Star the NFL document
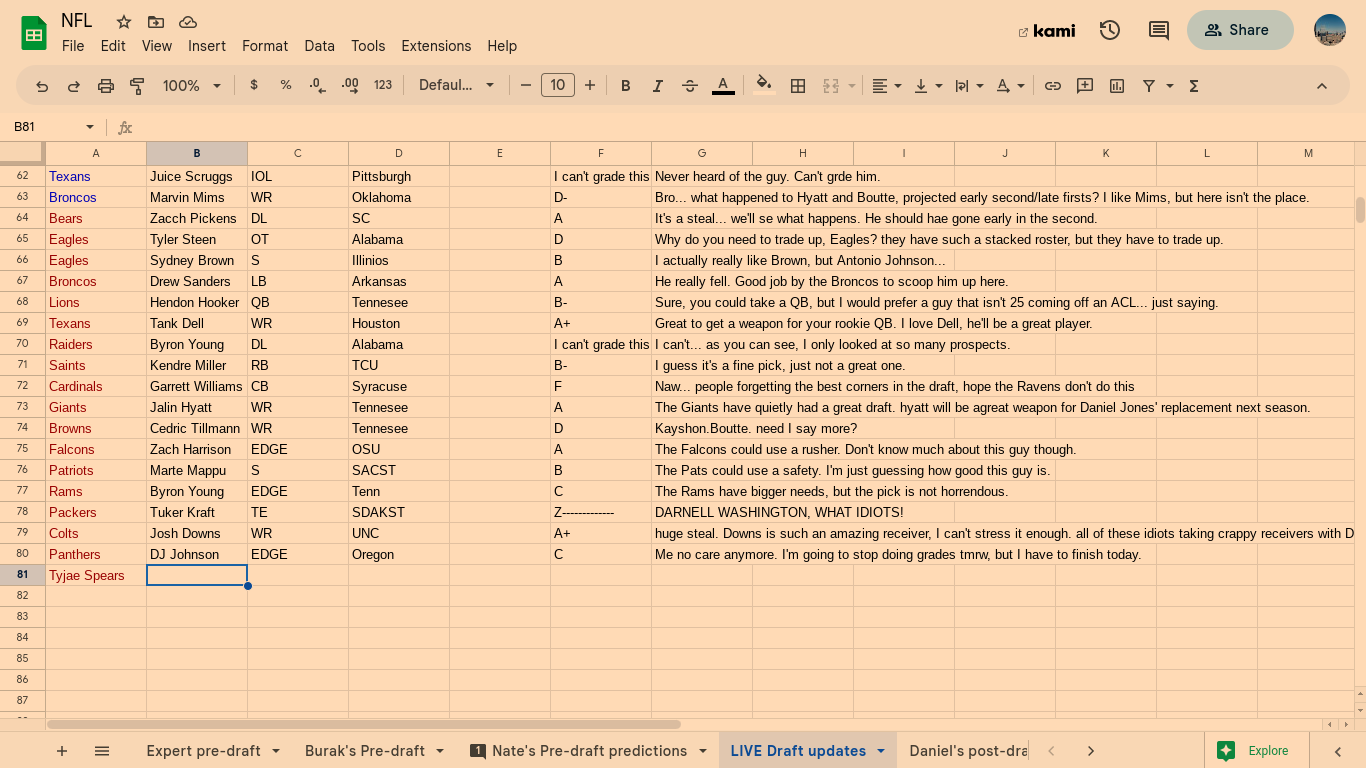 [124, 22]
